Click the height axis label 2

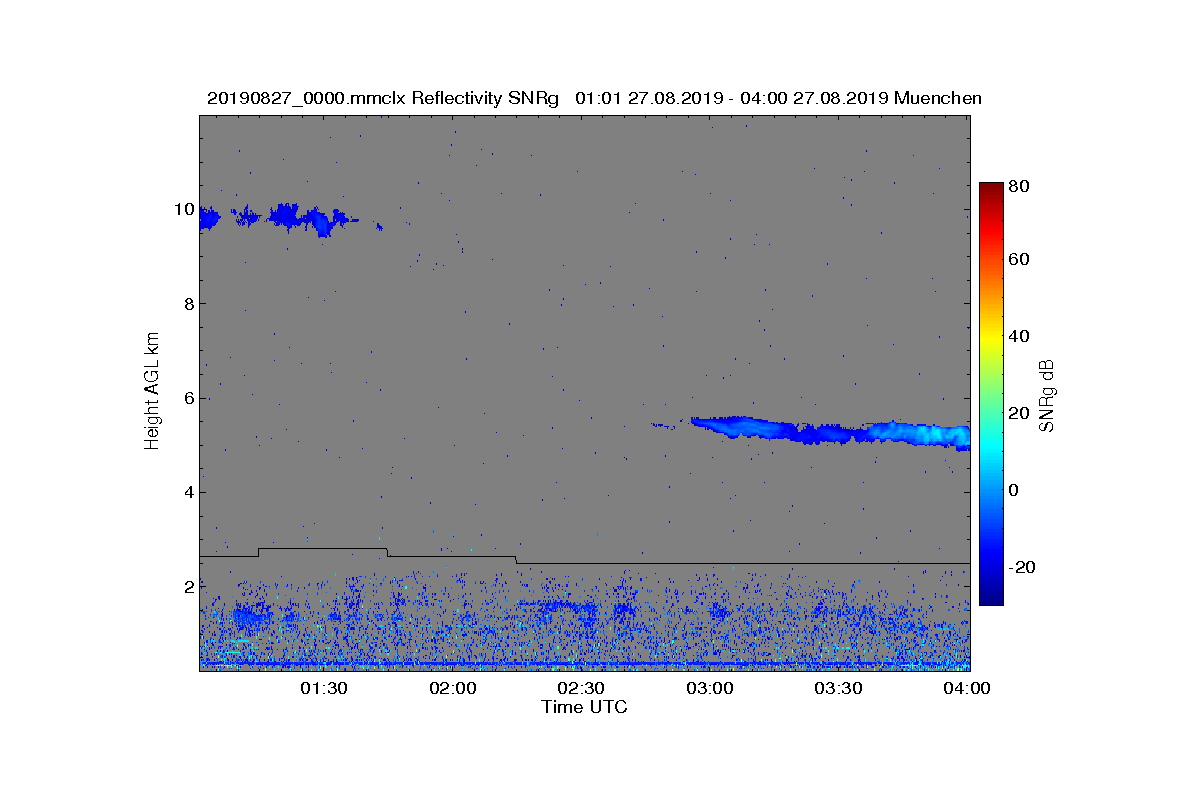point(188,586)
